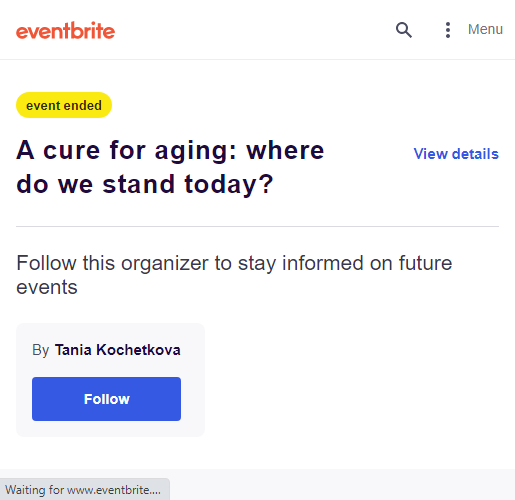
Task: Click the 'Waiting for www.eventbrite' status bar
Action: point(85,489)
